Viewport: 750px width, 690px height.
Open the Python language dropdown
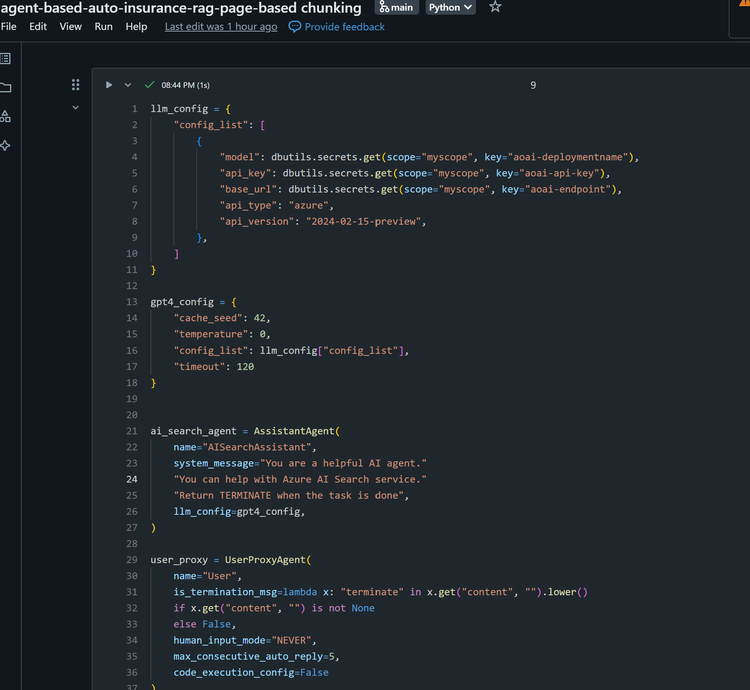point(451,7)
